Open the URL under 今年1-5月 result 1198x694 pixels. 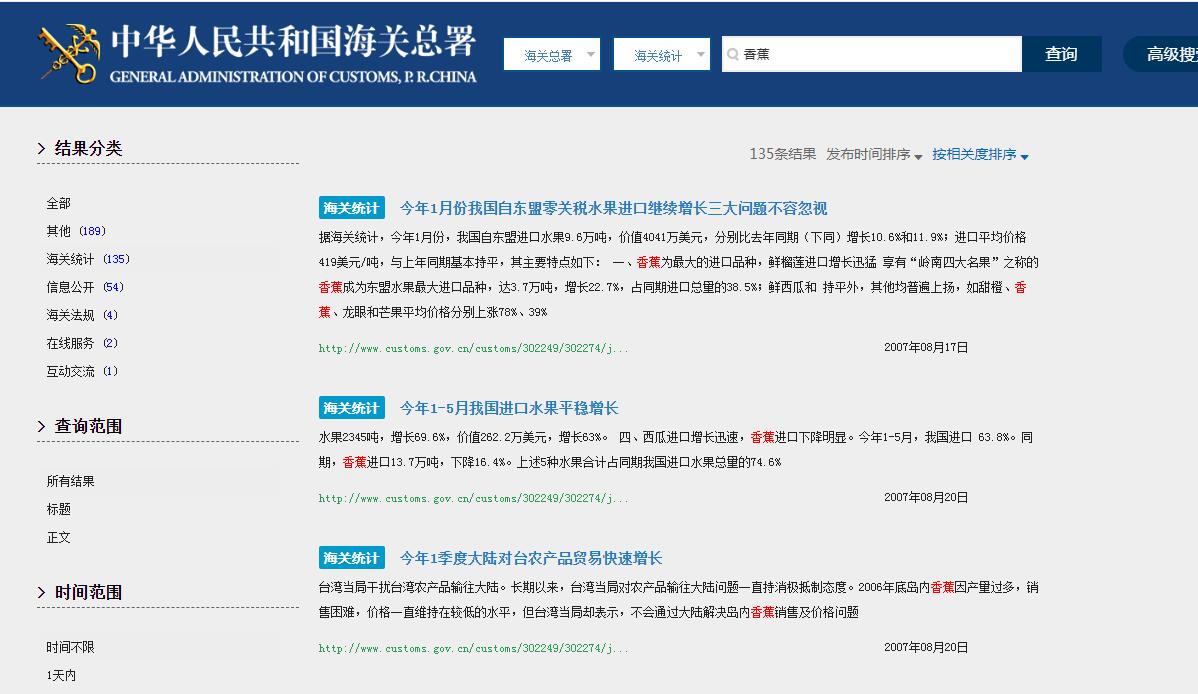tap(474, 498)
